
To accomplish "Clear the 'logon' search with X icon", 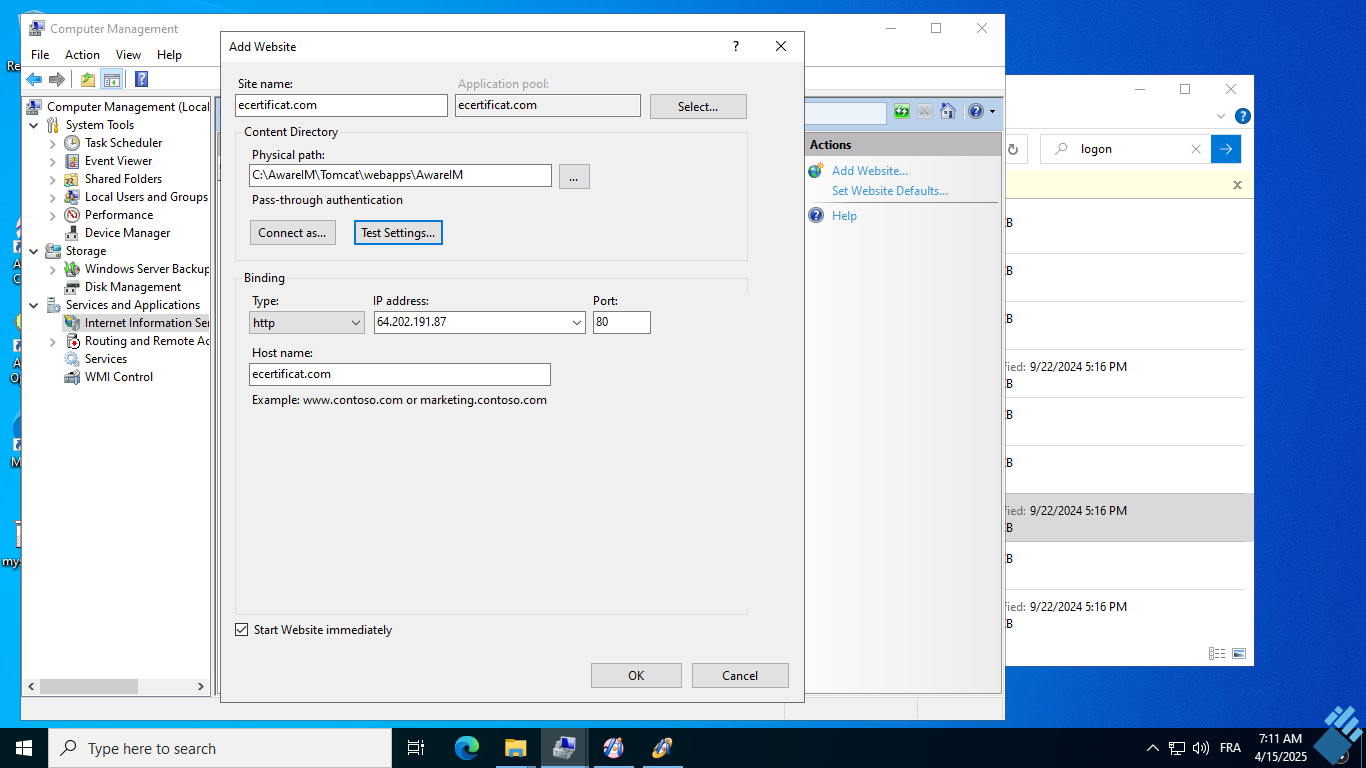I will coord(1195,149).
